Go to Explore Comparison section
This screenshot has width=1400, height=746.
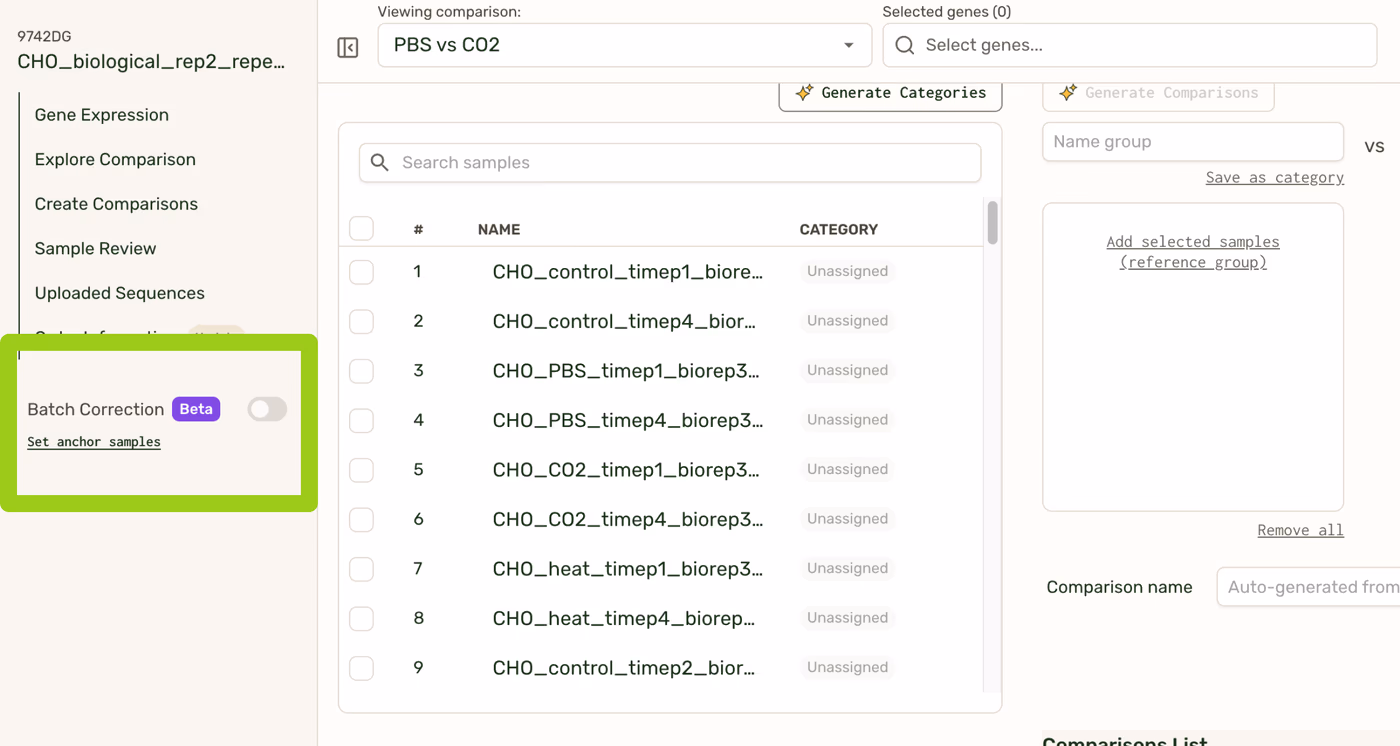click(x=115, y=159)
